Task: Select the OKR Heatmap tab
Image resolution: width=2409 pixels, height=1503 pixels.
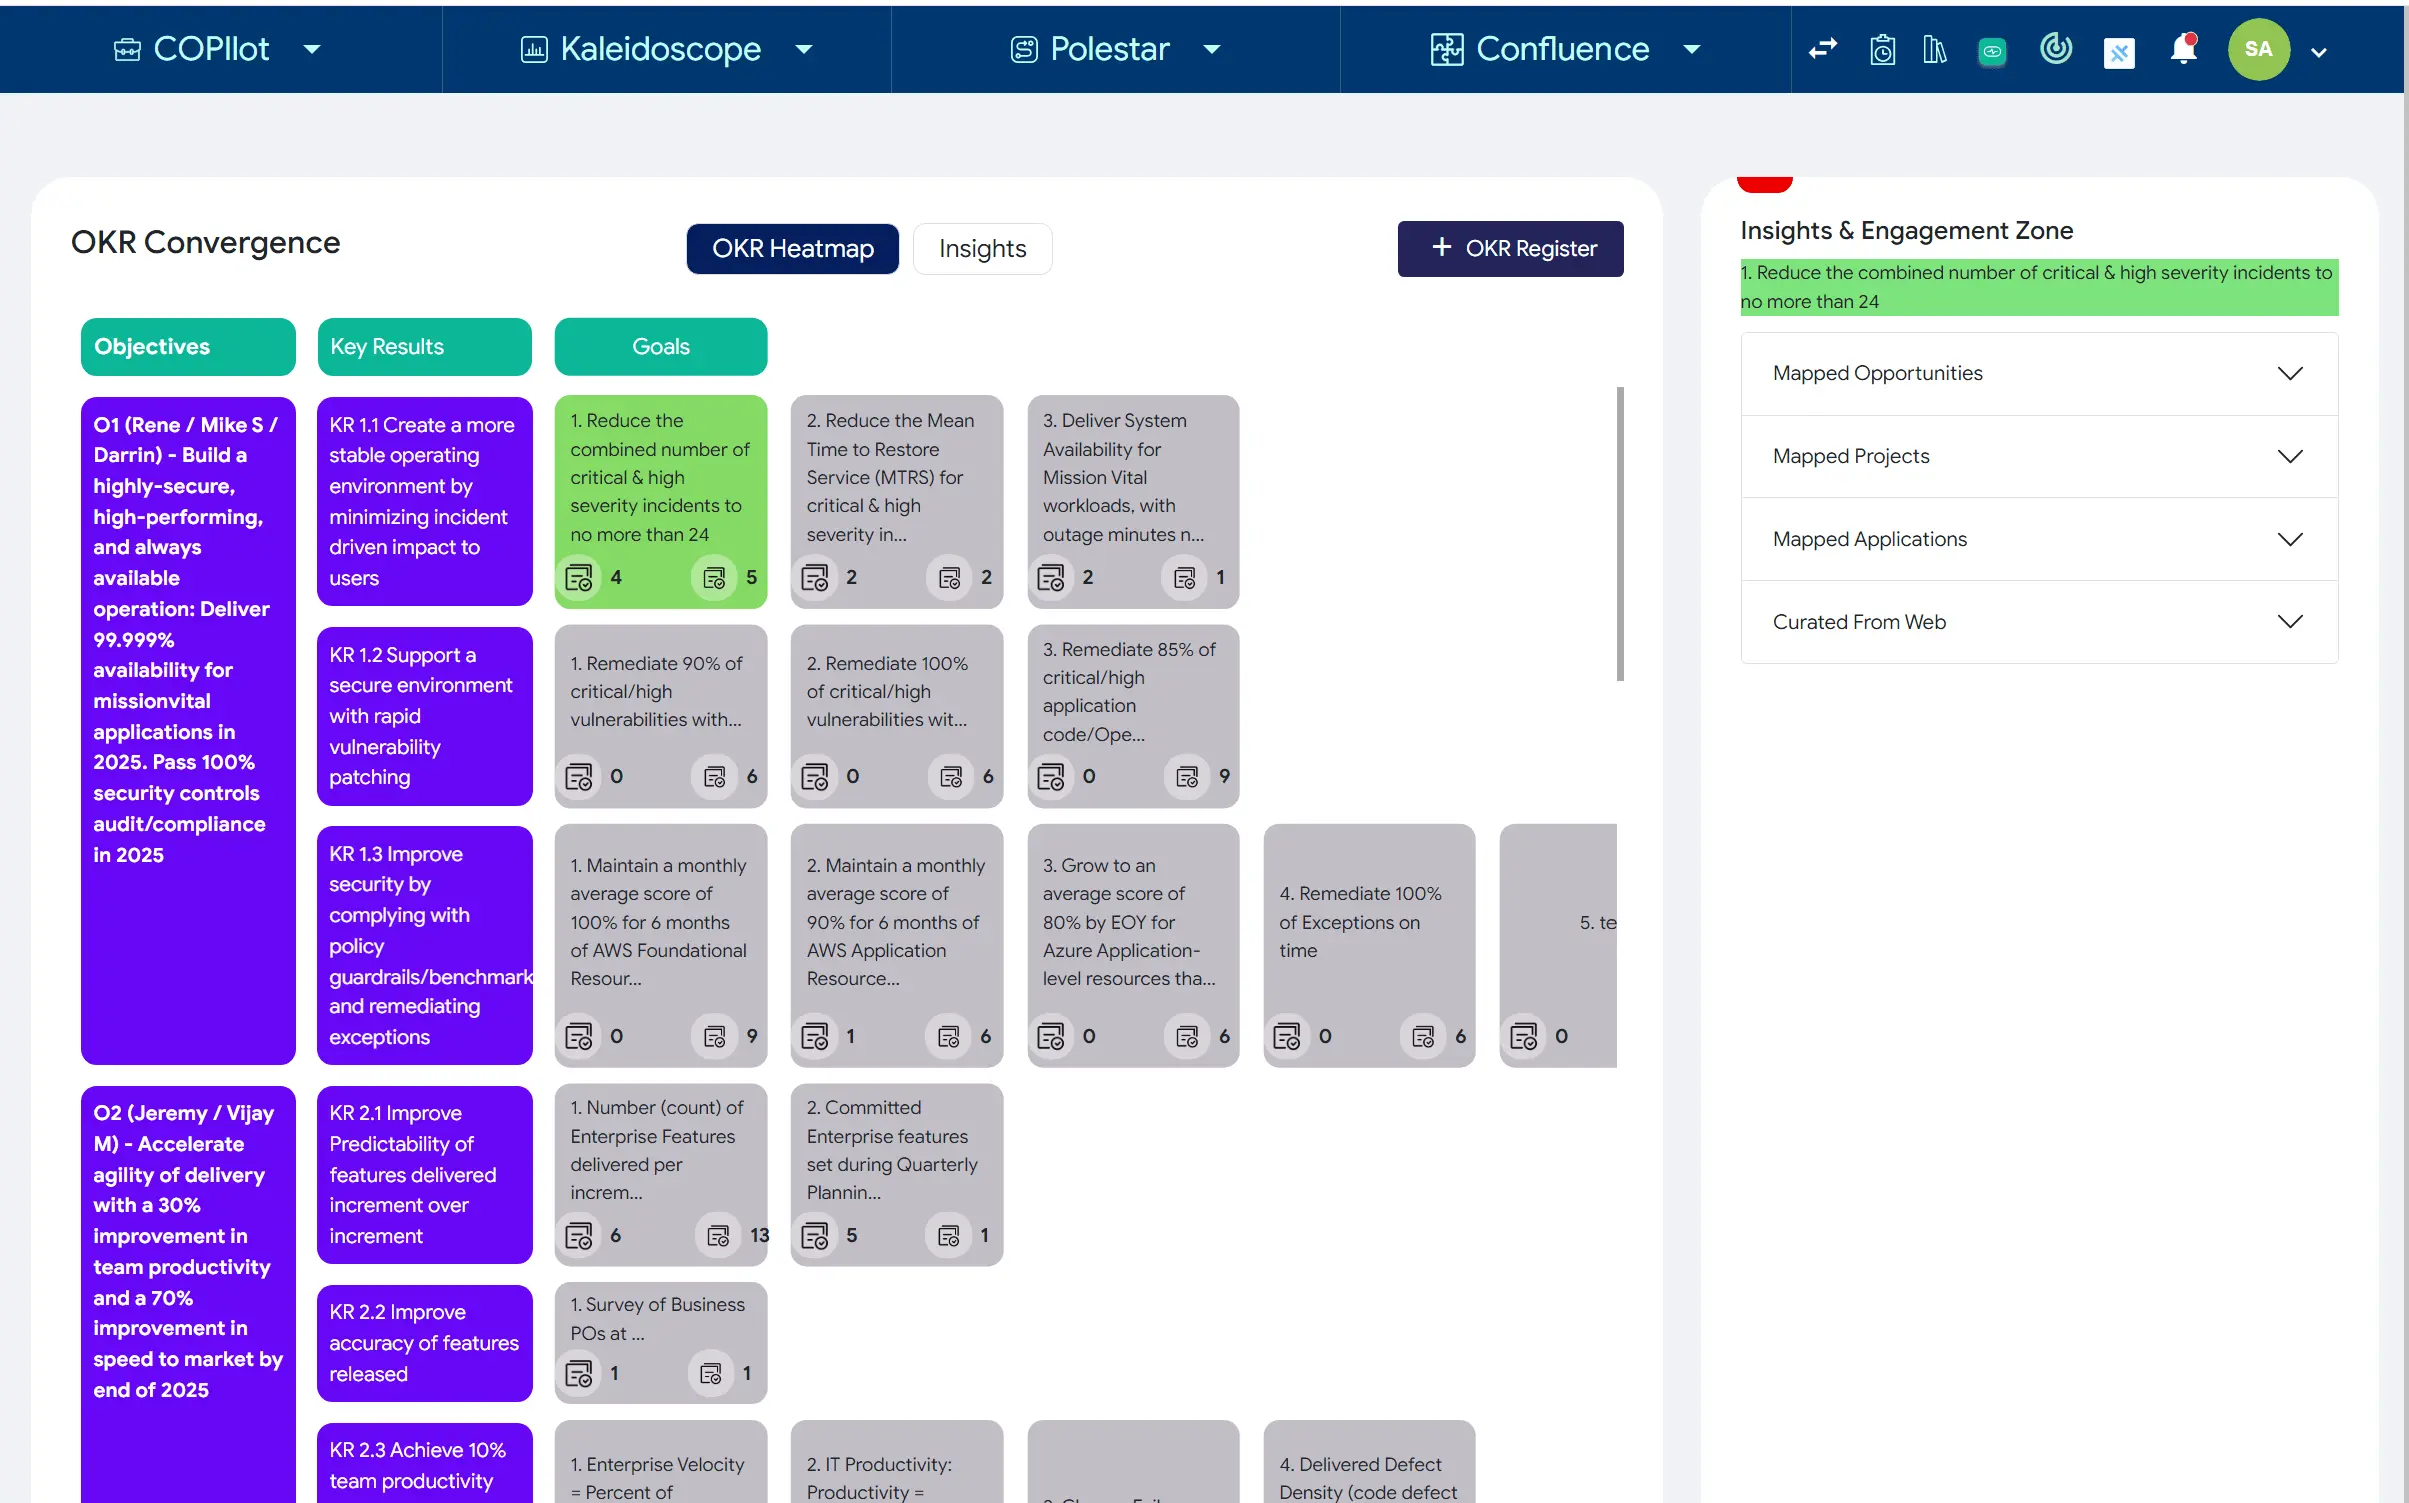Action: click(x=792, y=248)
